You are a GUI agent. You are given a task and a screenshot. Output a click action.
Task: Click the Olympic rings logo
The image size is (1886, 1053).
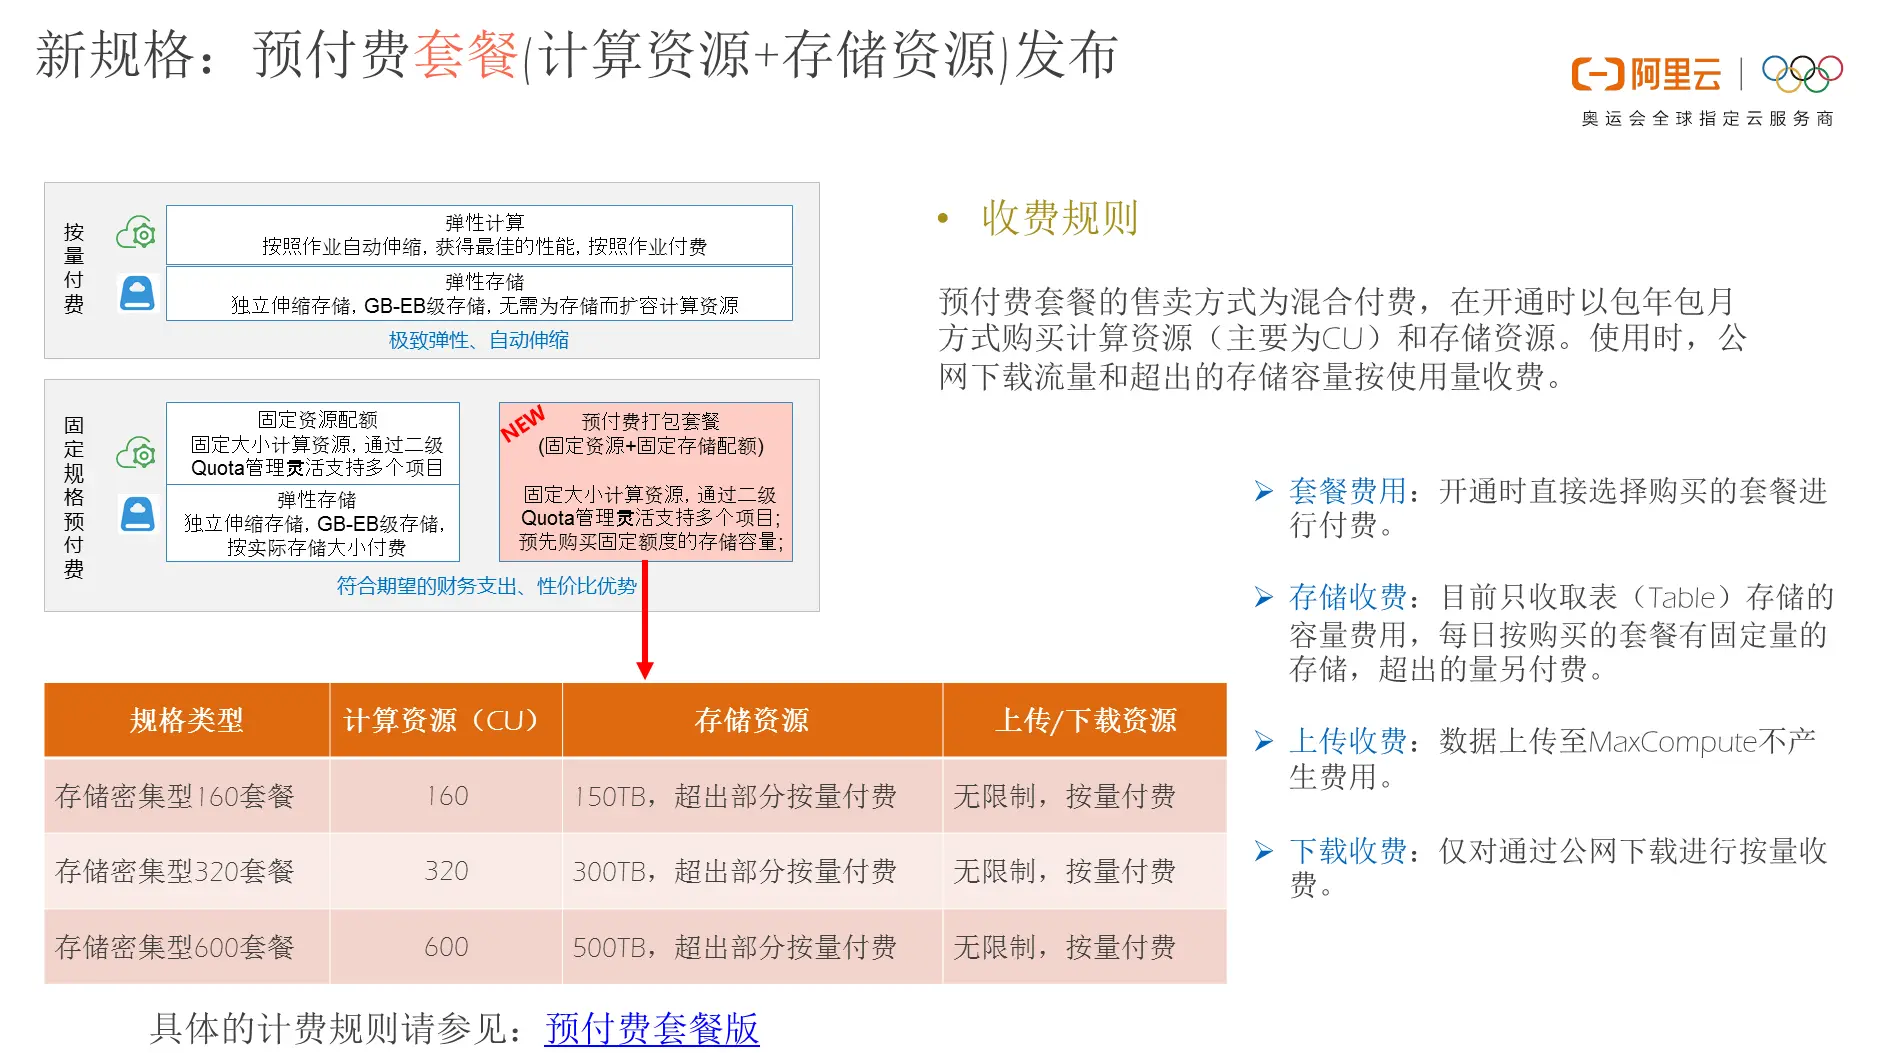click(x=1802, y=72)
